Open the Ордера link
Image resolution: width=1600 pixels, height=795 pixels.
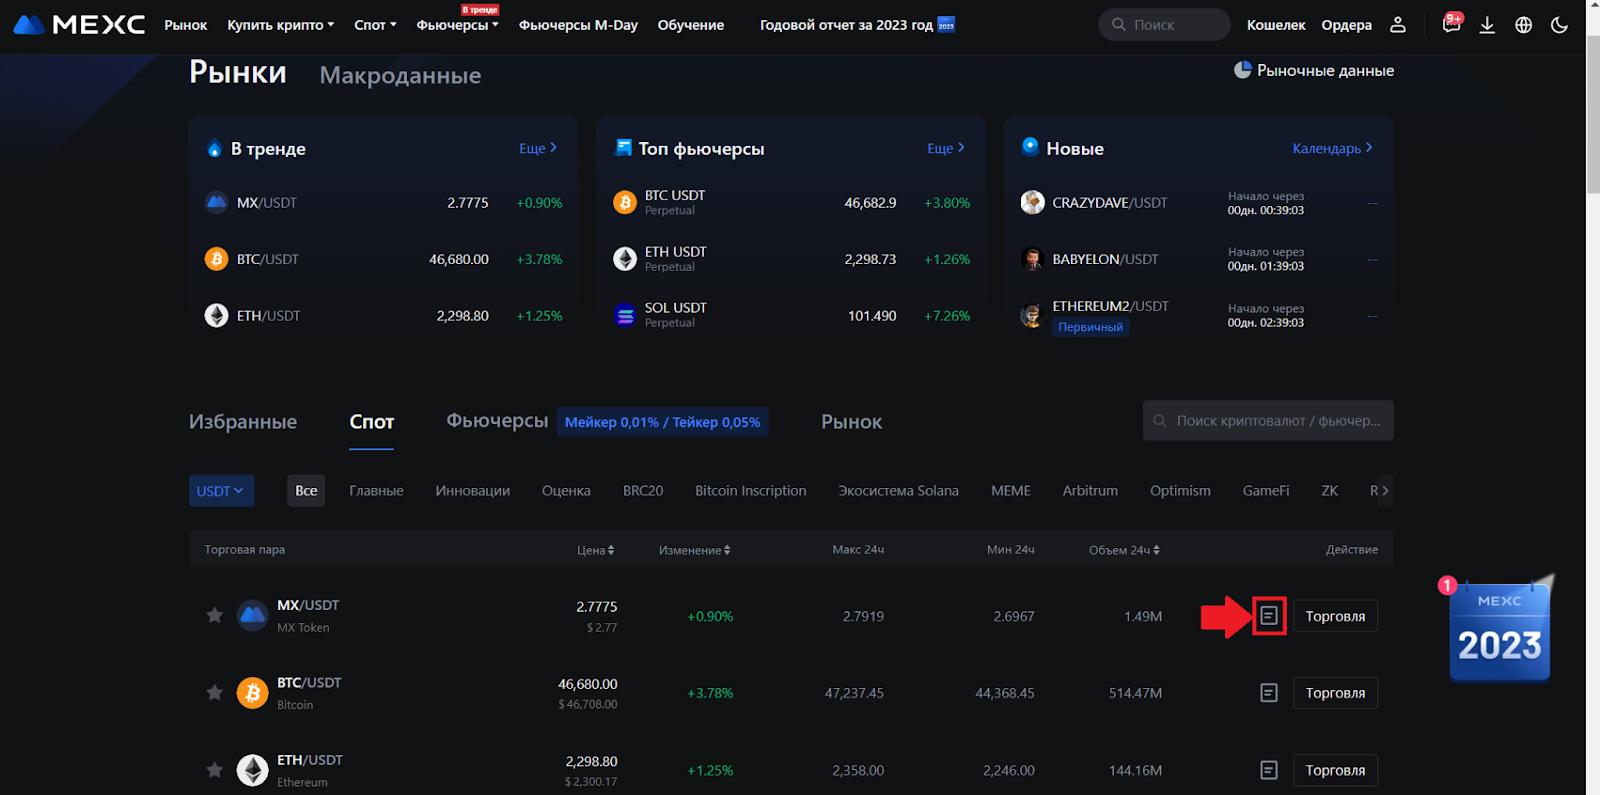(x=1346, y=25)
